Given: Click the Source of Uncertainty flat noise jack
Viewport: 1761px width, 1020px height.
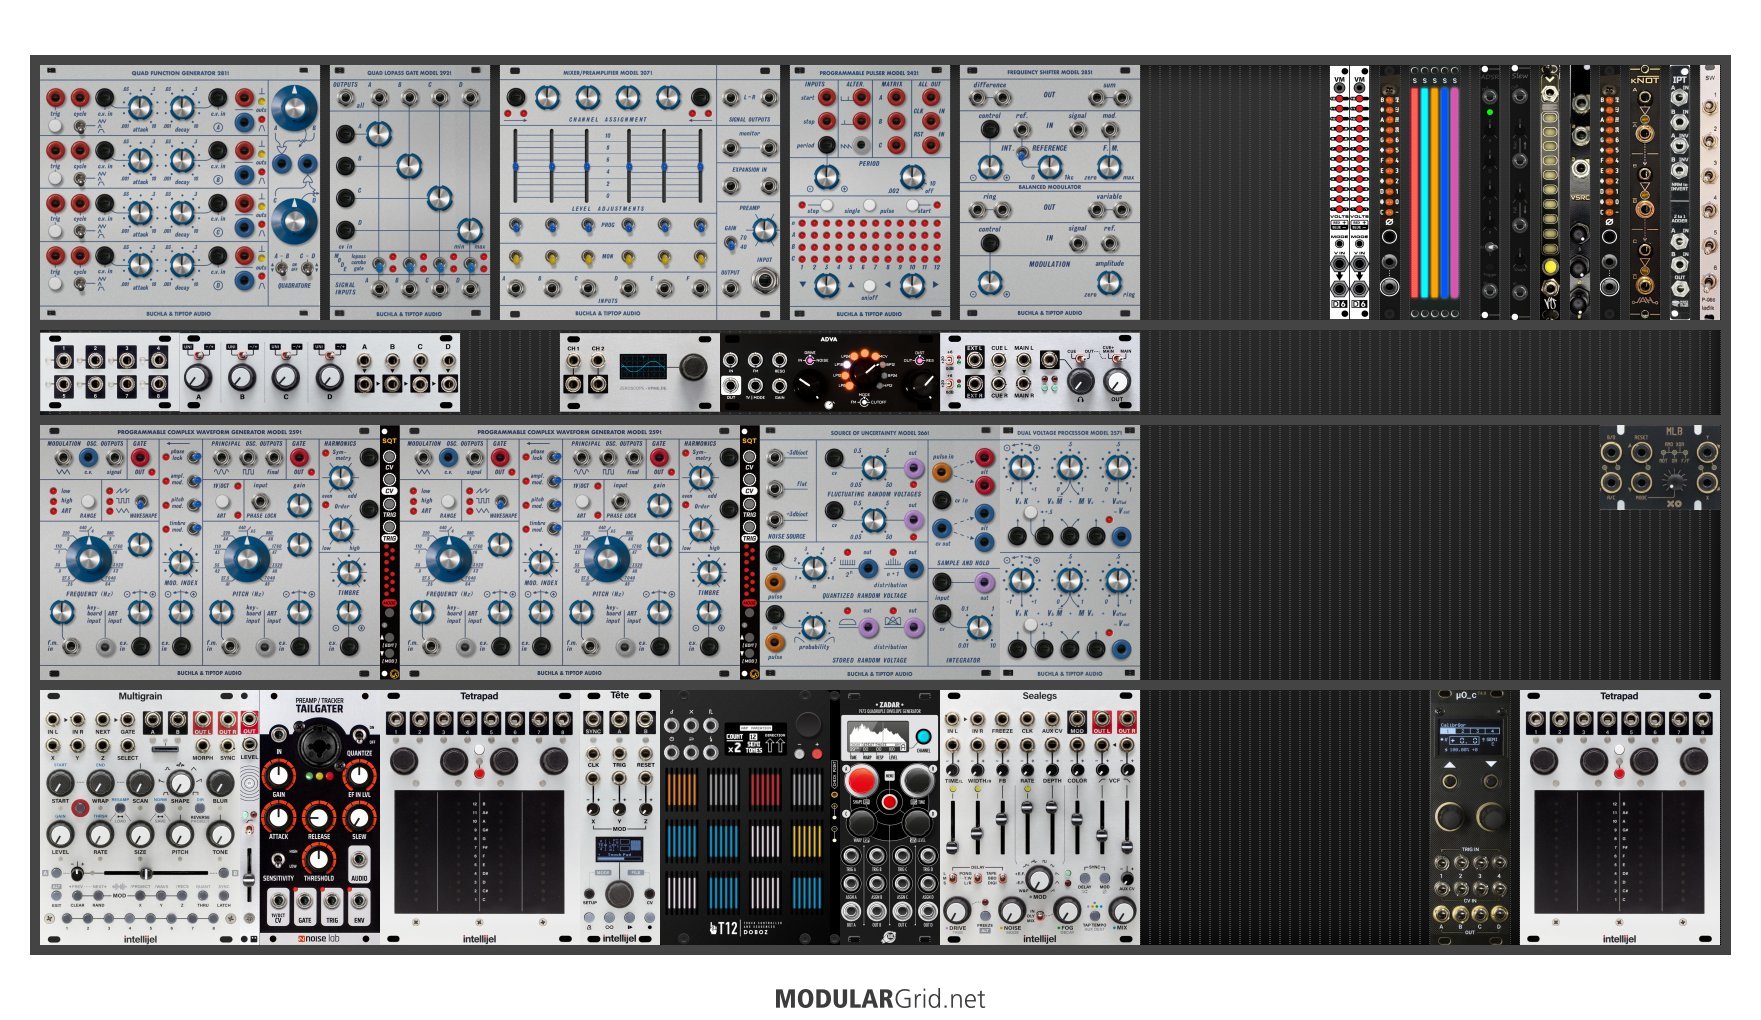Looking at the screenshot, I should tap(774, 490).
